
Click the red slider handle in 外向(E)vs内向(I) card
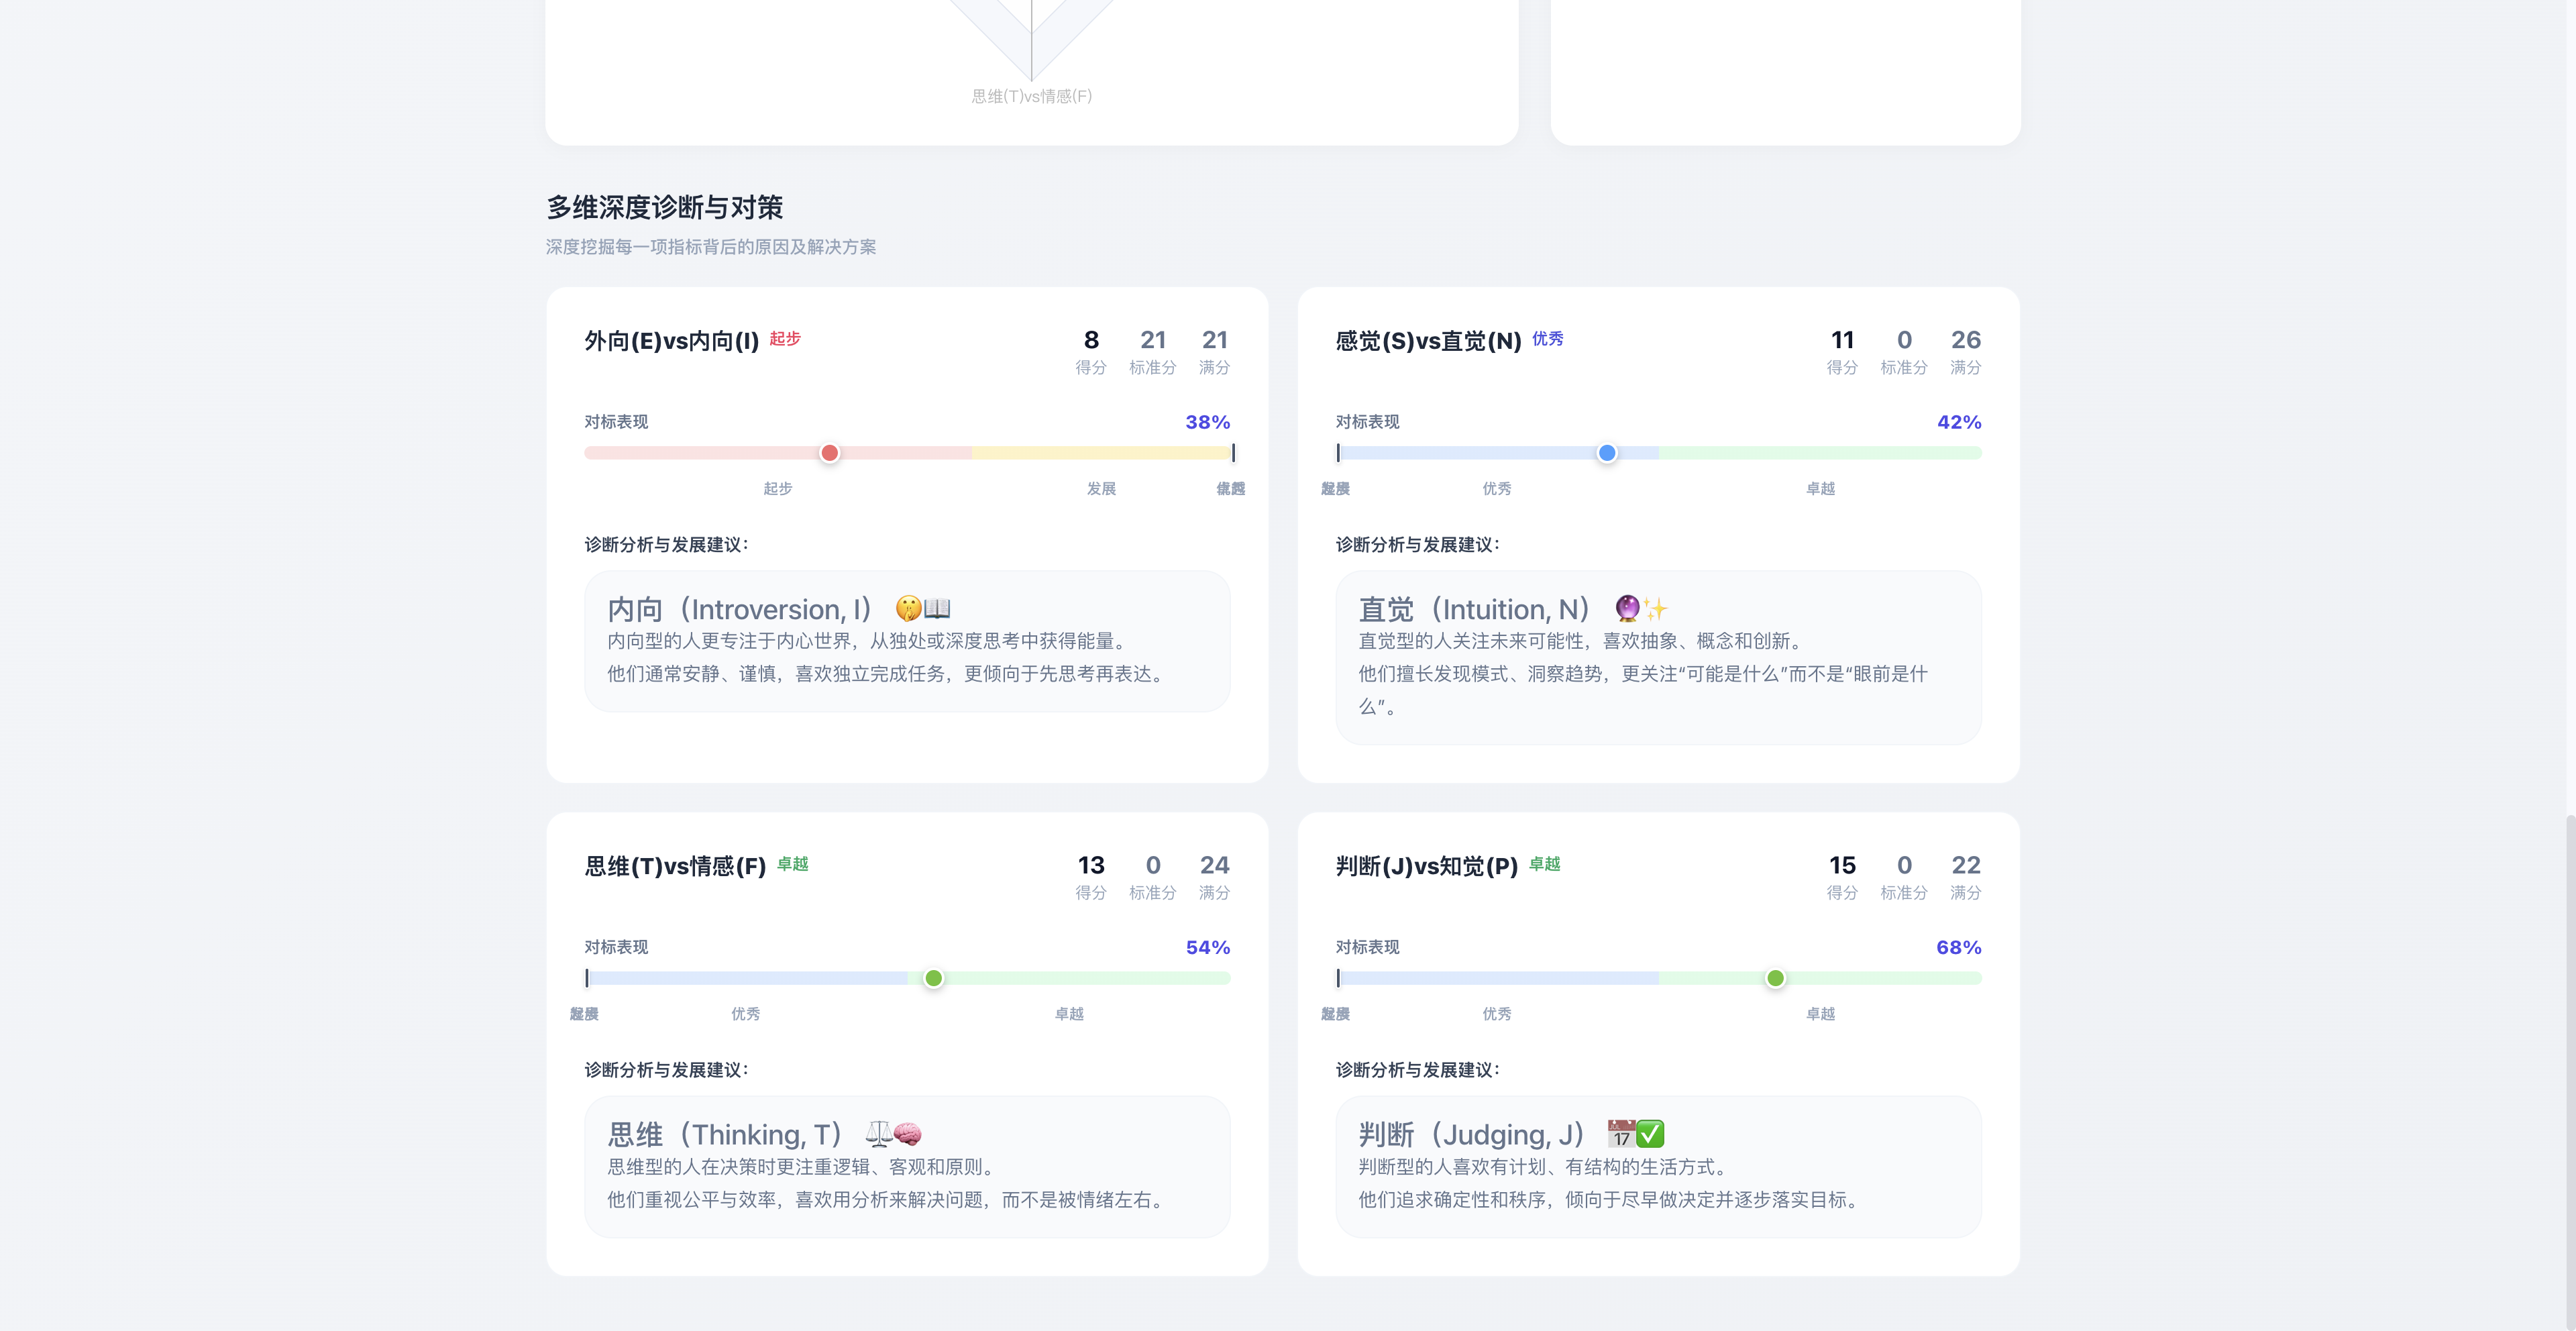click(x=829, y=453)
